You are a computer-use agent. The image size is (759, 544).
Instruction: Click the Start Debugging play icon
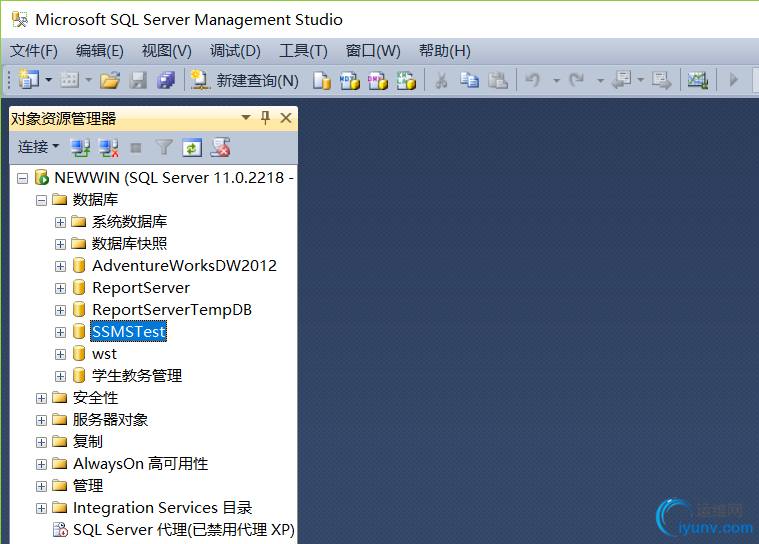tap(734, 79)
